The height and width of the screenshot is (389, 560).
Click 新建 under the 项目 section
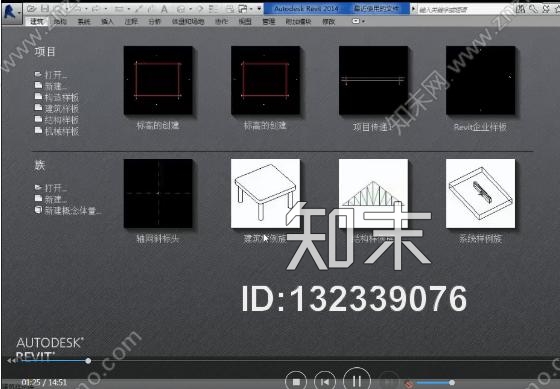(51, 86)
